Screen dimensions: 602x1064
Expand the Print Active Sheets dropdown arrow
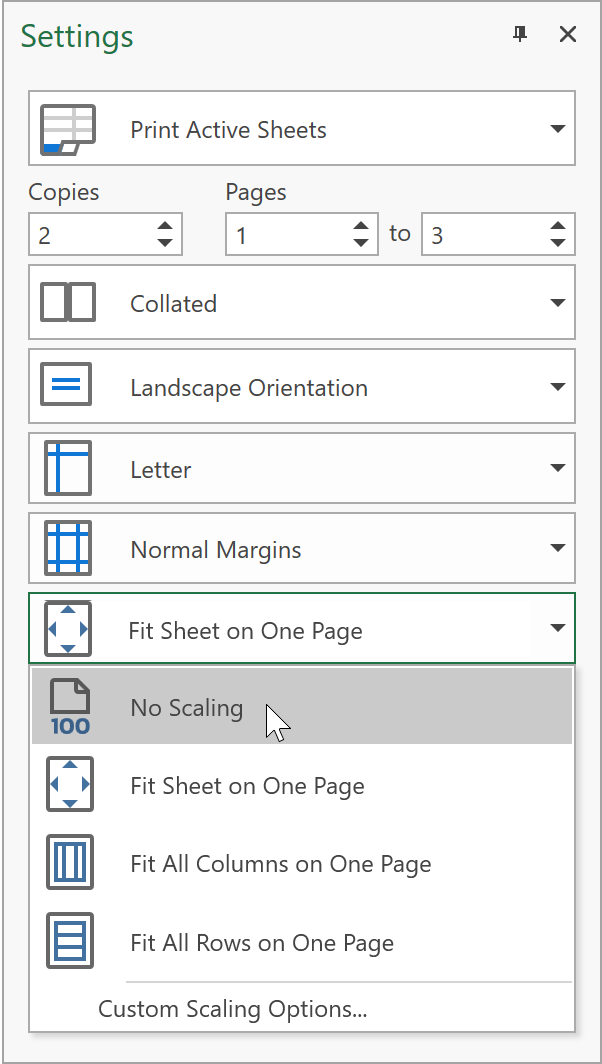click(557, 129)
